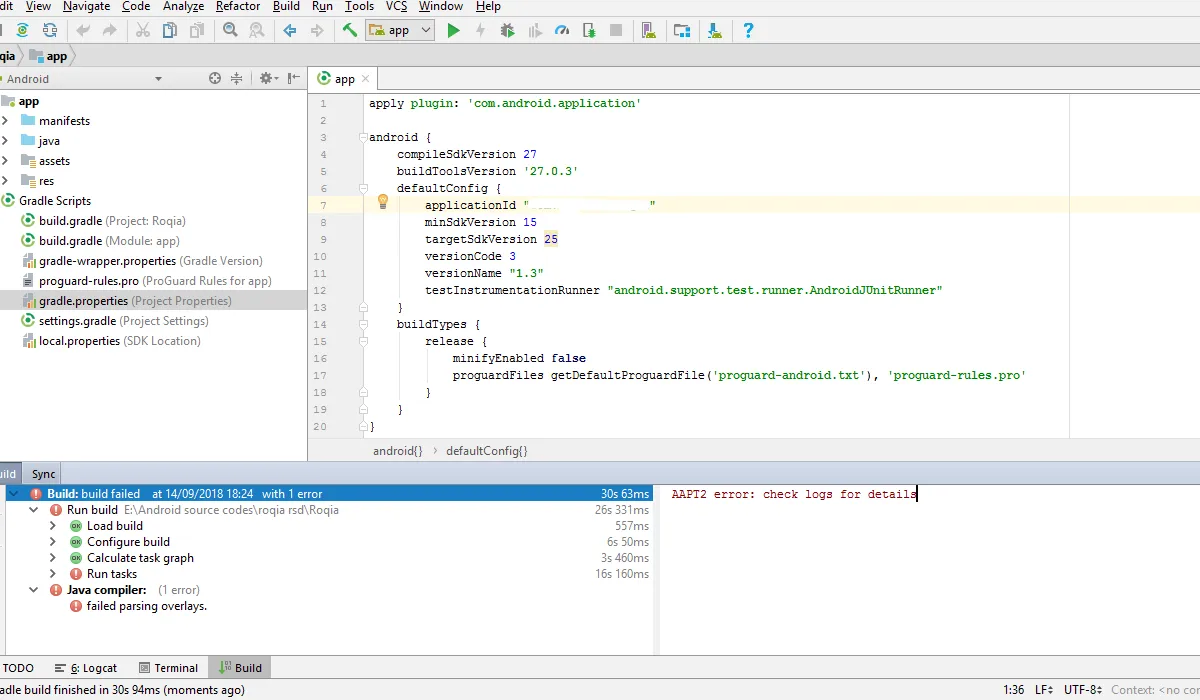Switch to the Sync tab
The width and height of the screenshot is (1200, 700).
click(43, 474)
